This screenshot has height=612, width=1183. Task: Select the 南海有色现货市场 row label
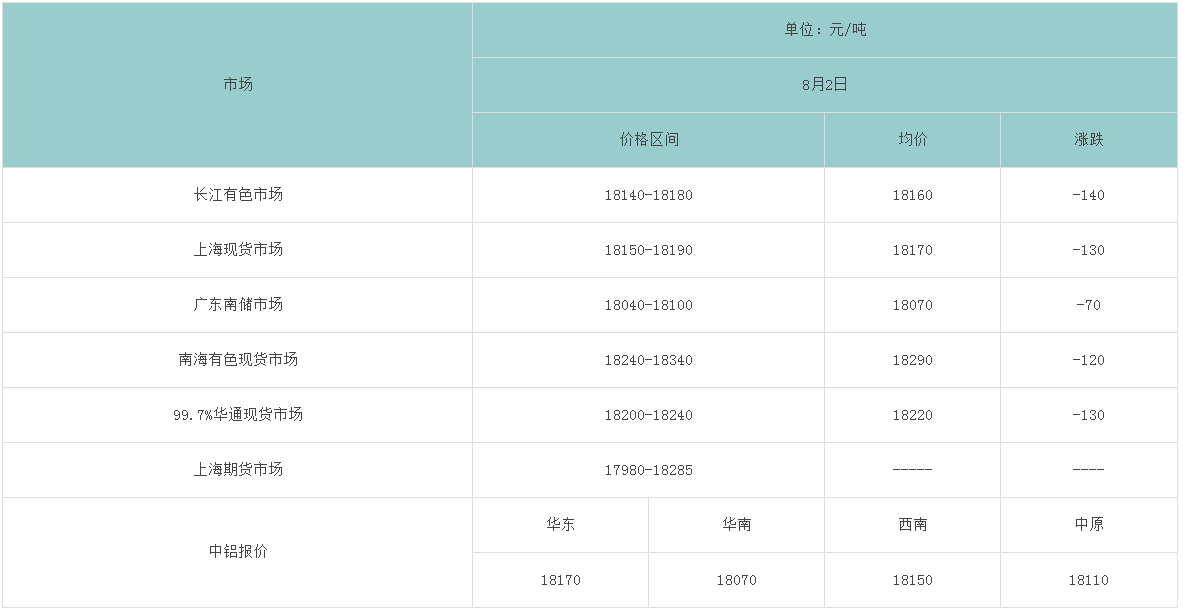(x=238, y=360)
